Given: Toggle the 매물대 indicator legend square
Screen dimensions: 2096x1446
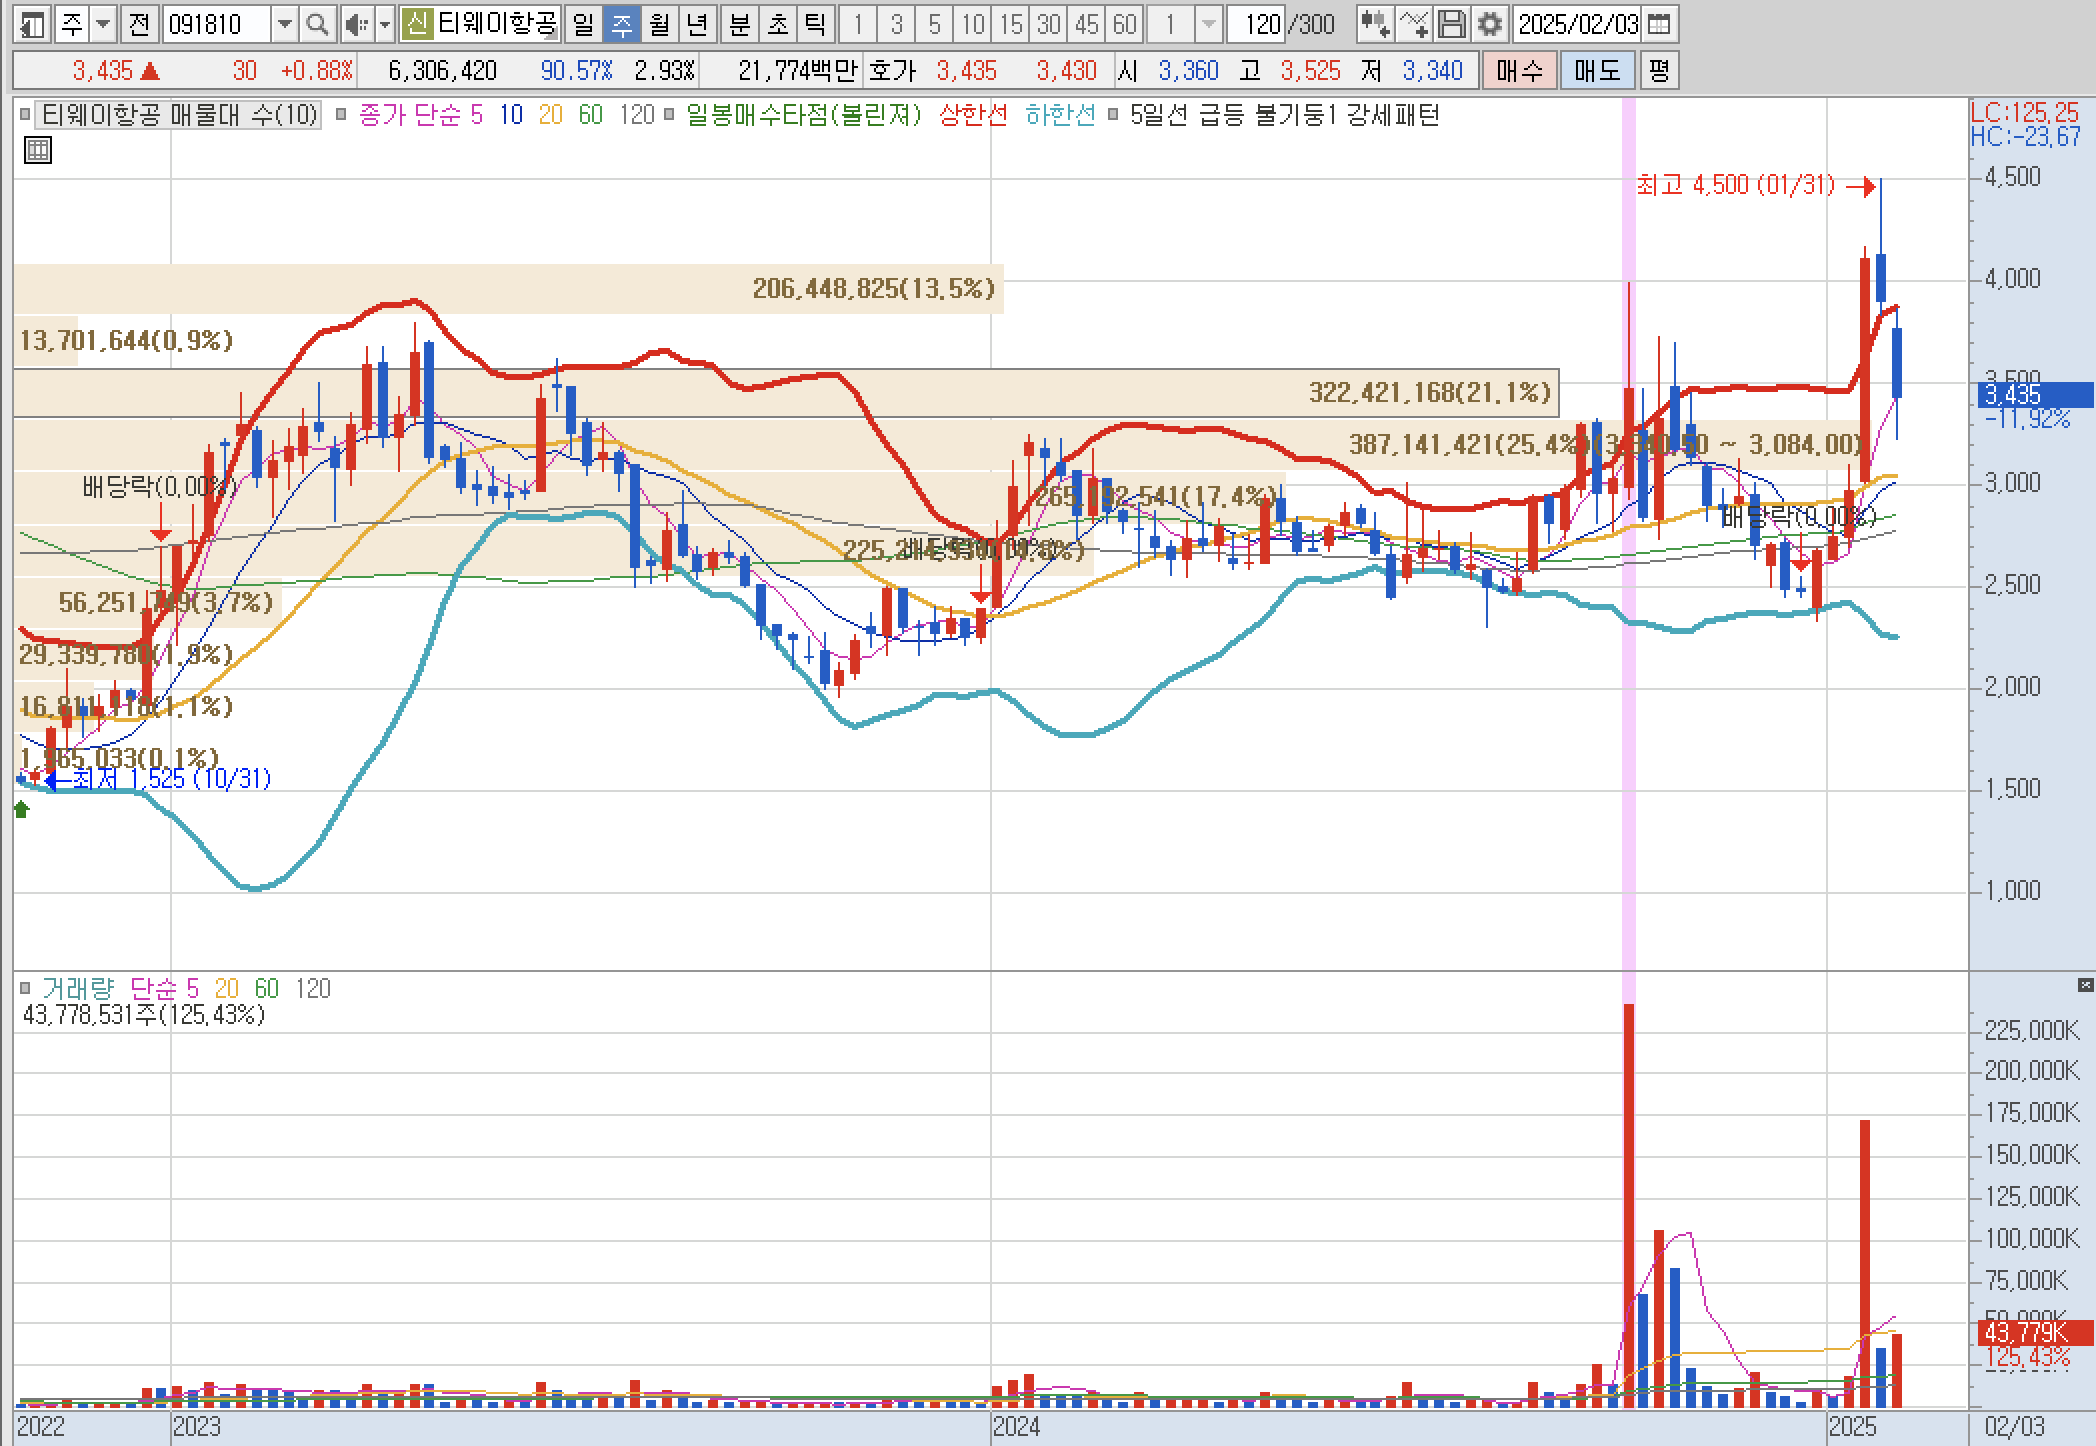Looking at the screenshot, I should [26, 115].
